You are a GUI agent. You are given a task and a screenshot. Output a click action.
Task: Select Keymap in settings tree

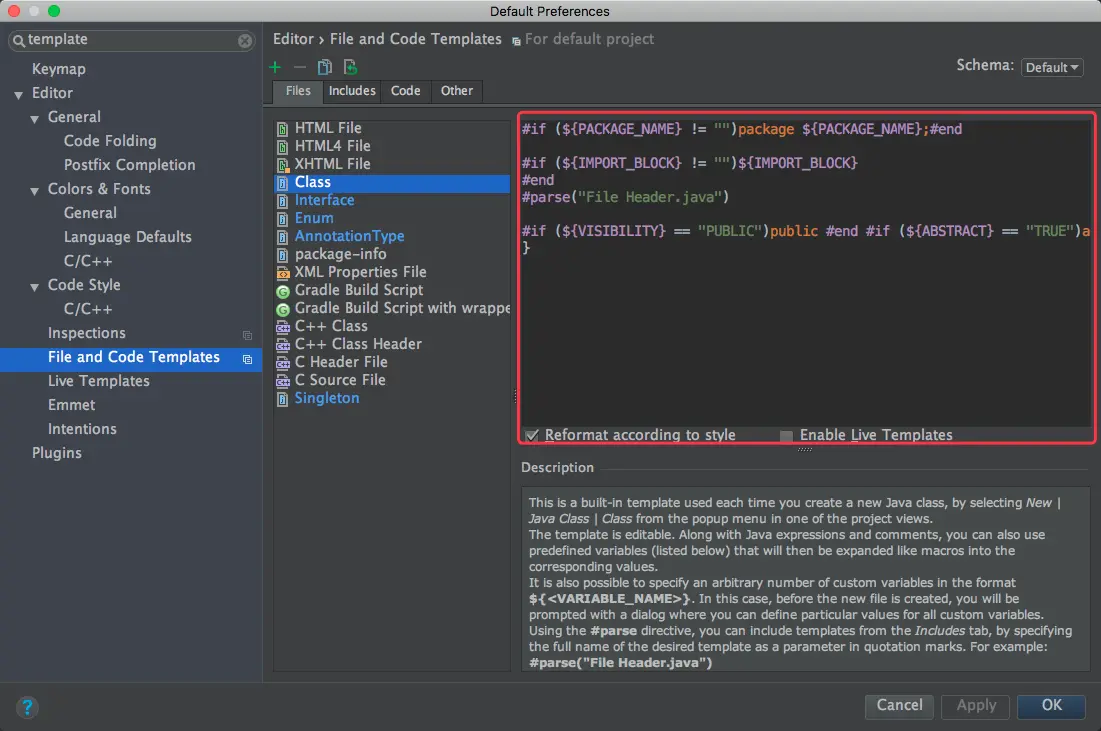[59, 69]
